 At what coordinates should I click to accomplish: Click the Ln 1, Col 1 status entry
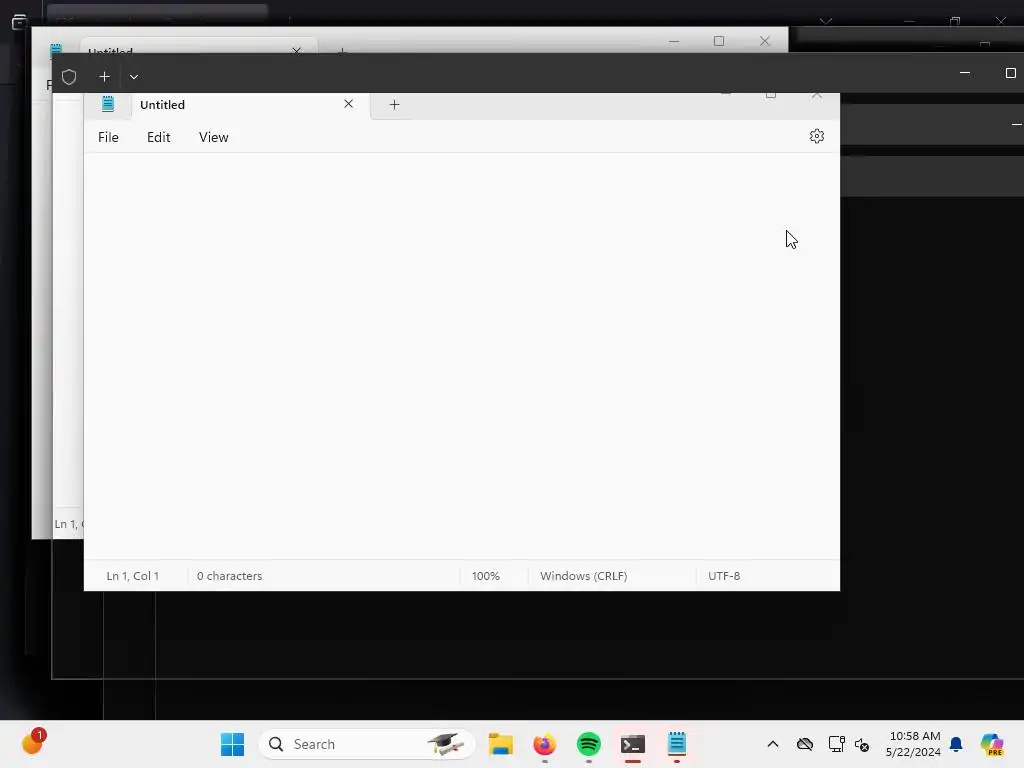(133, 576)
